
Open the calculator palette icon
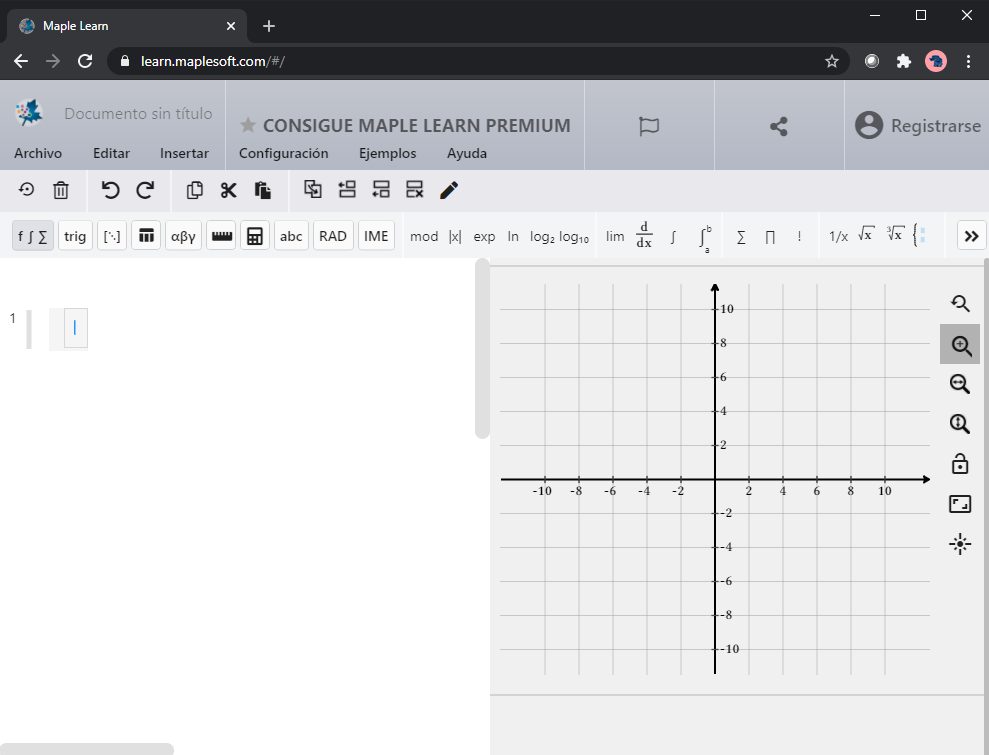pyautogui.click(x=255, y=236)
